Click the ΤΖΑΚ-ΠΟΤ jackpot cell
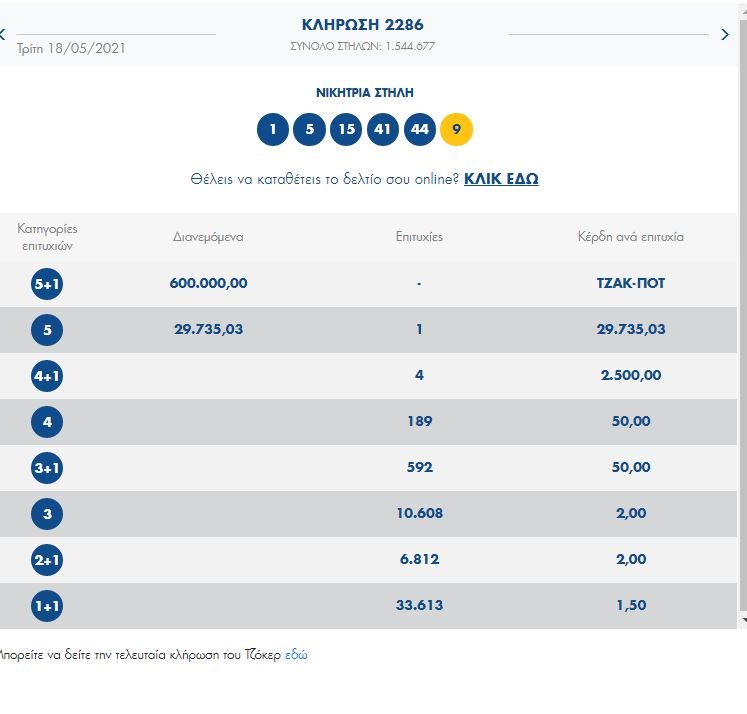This screenshot has height=714, width=747. tap(630, 284)
